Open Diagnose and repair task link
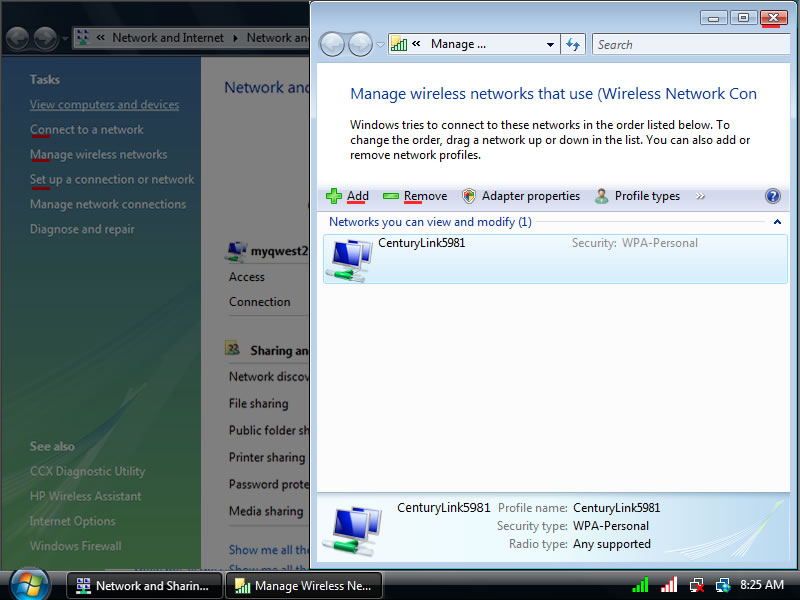 tap(82, 229)
